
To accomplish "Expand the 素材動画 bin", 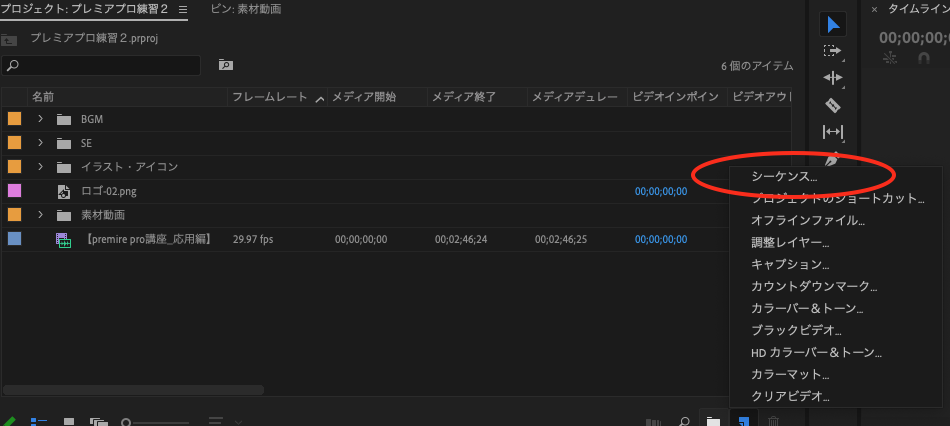I will click(x=41, y=215).
